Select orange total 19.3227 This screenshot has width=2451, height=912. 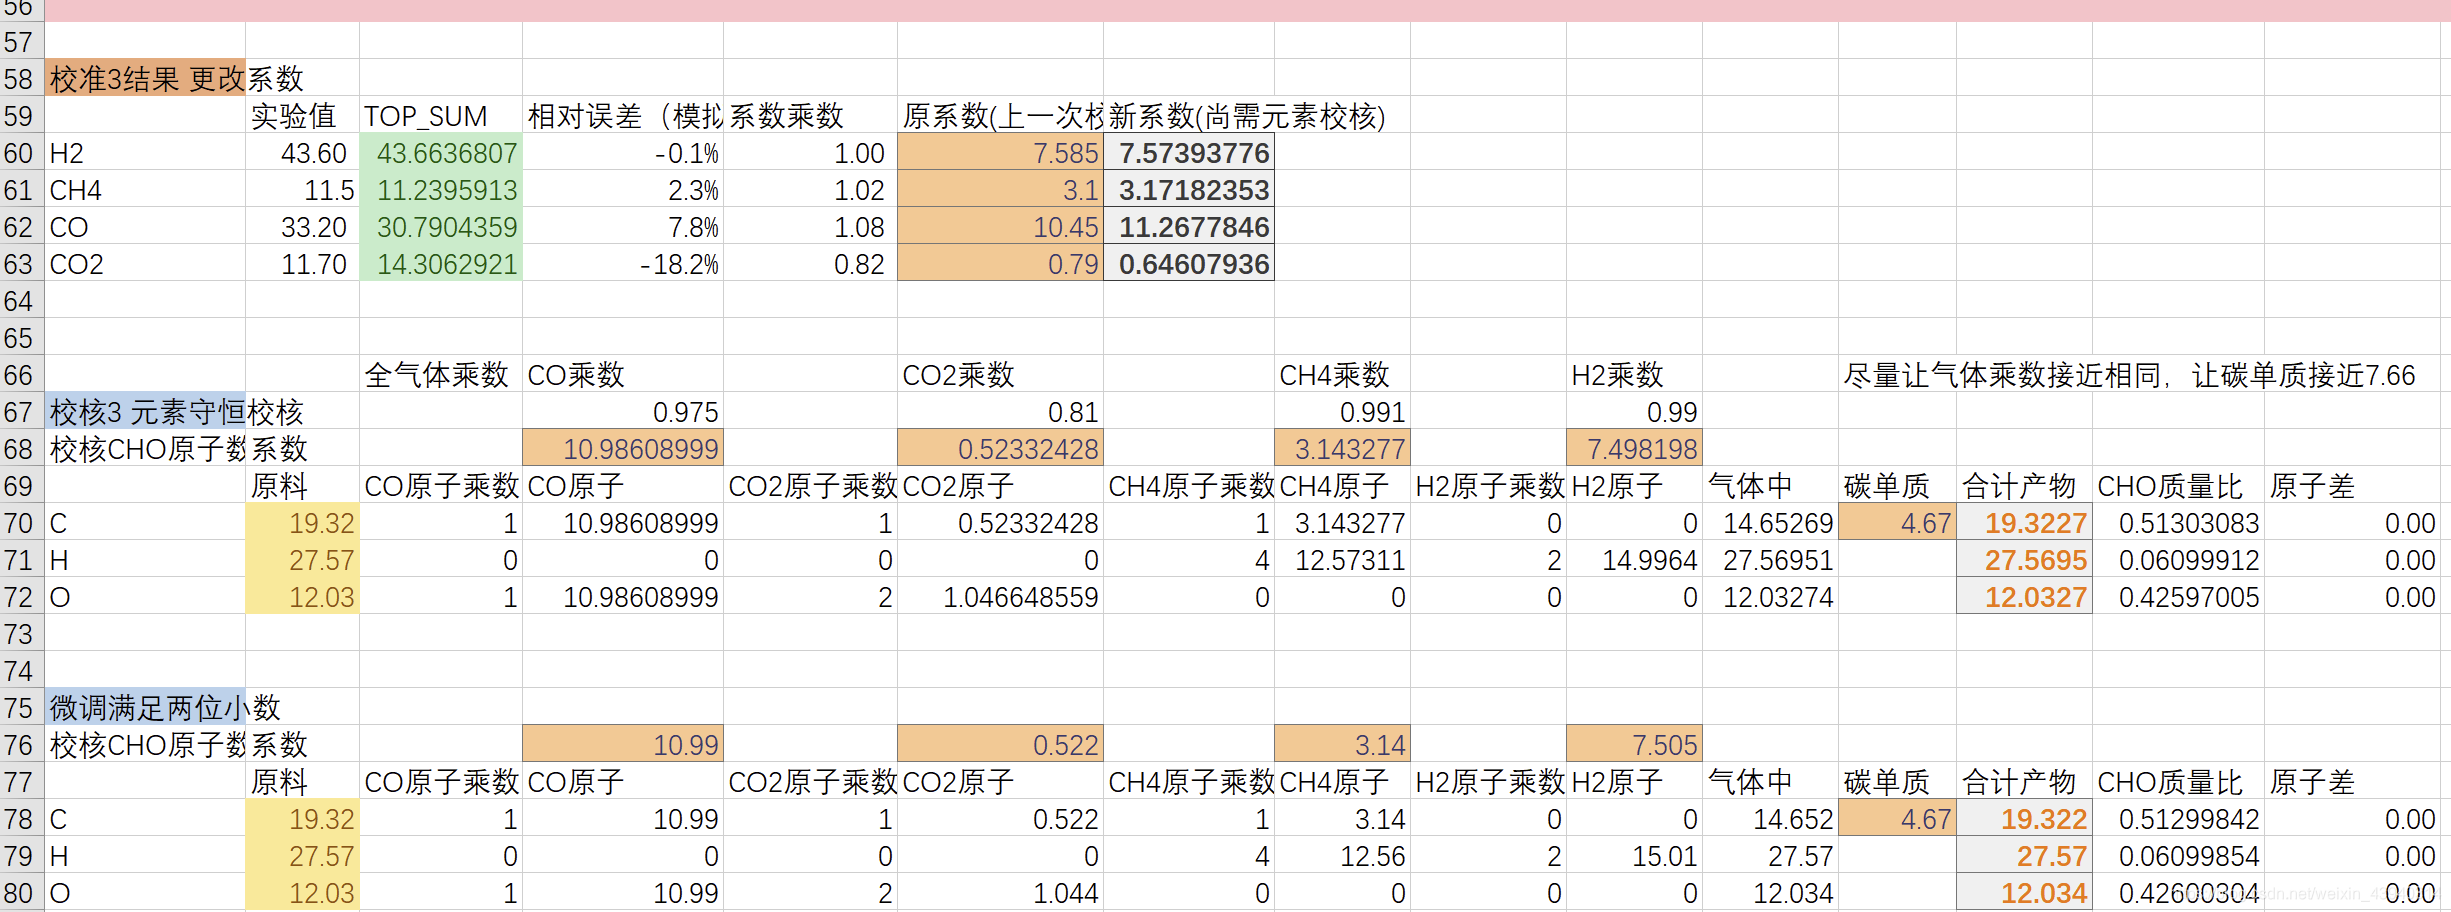[x=2024, y=522]
